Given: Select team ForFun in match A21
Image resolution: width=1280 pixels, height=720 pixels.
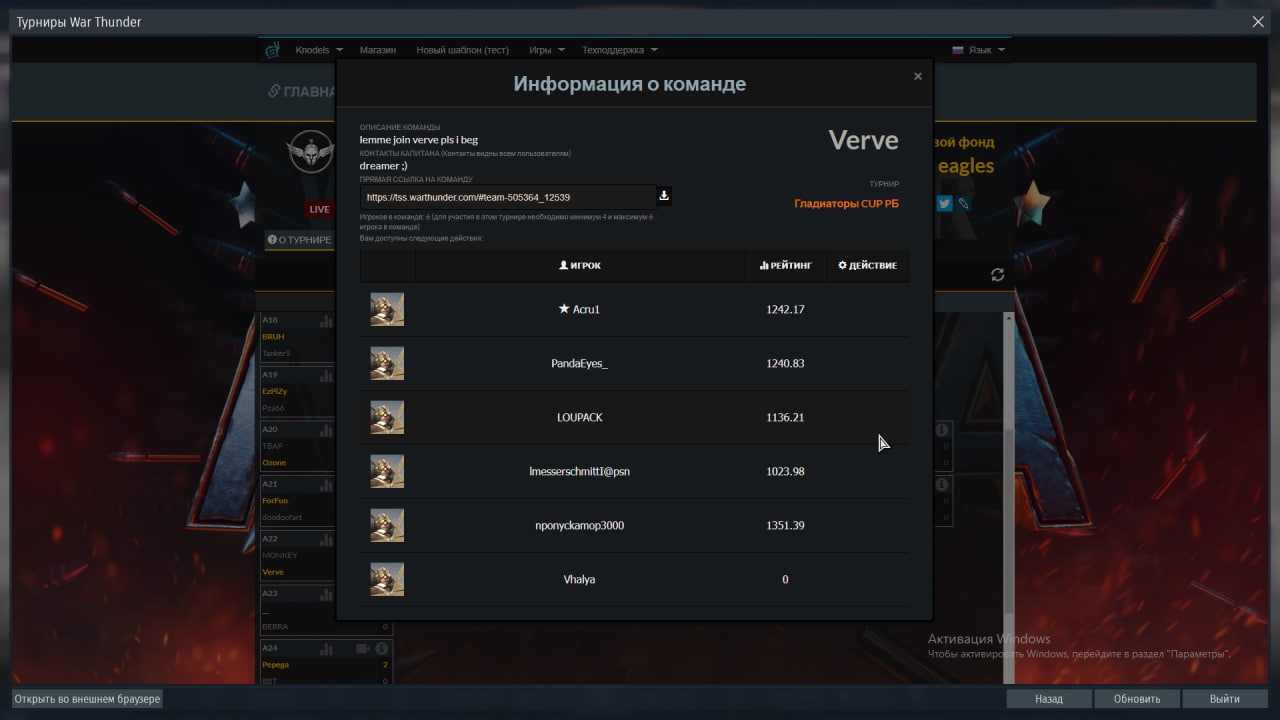Looking at the screenshot, I should click(274, 500).
